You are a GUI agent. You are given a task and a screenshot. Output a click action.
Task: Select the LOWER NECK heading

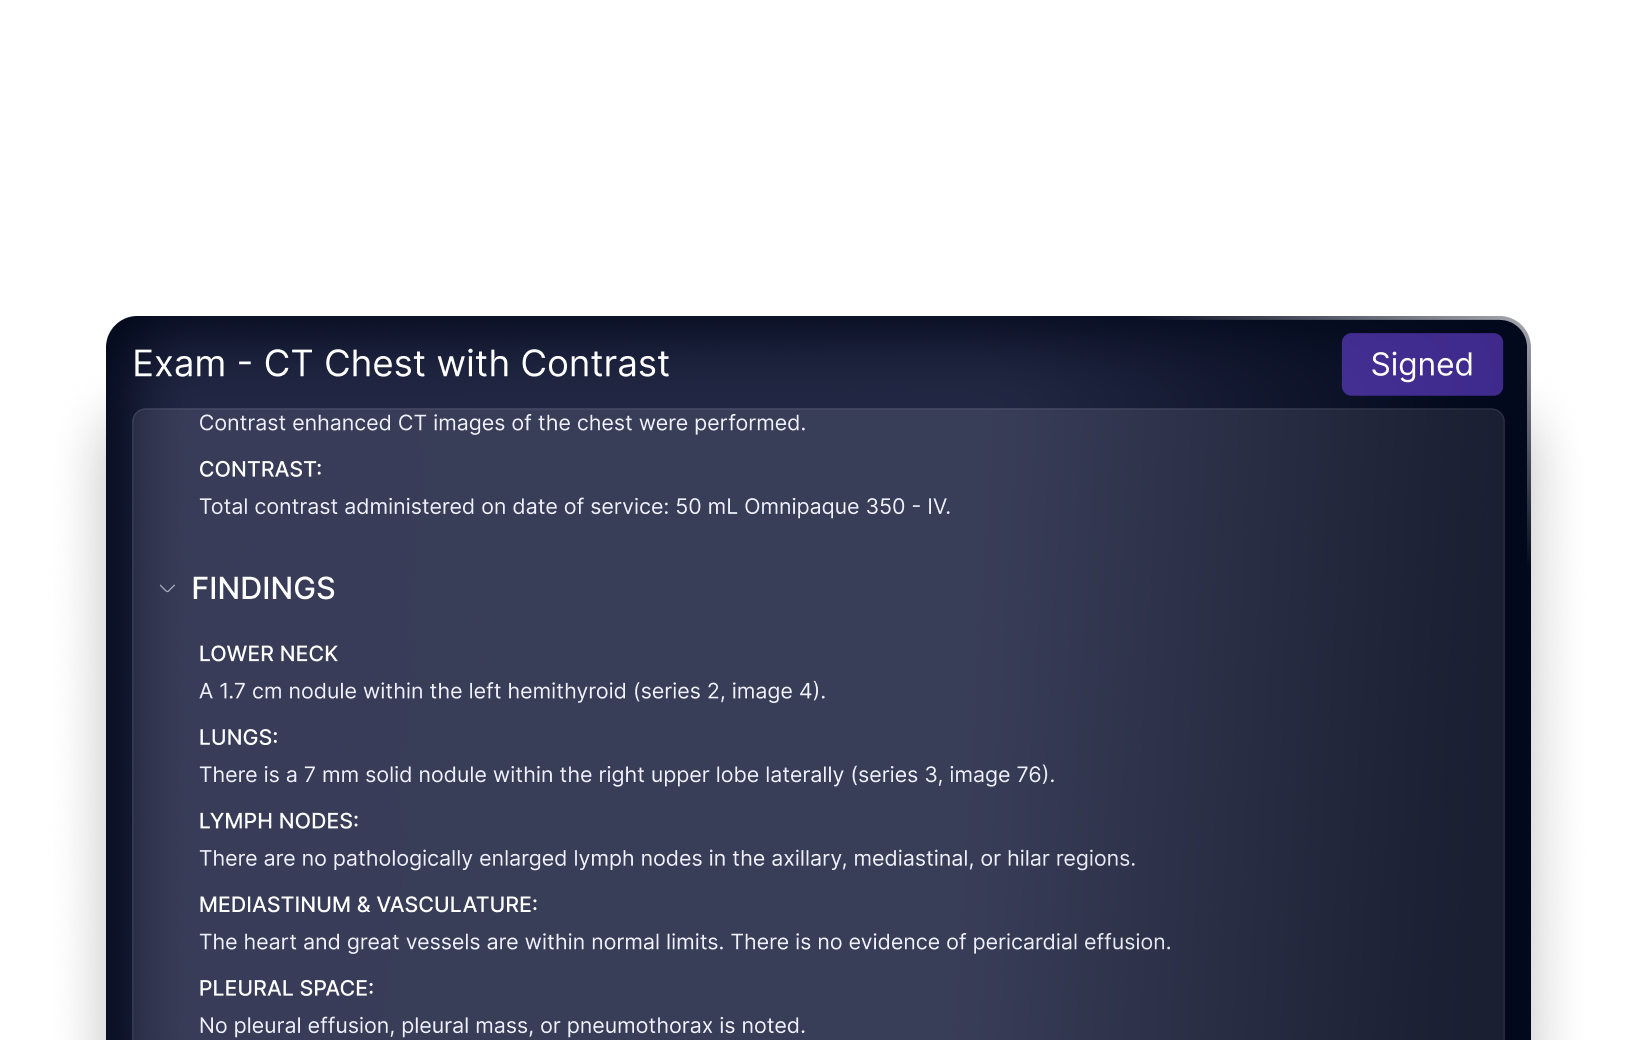(268, 654)
